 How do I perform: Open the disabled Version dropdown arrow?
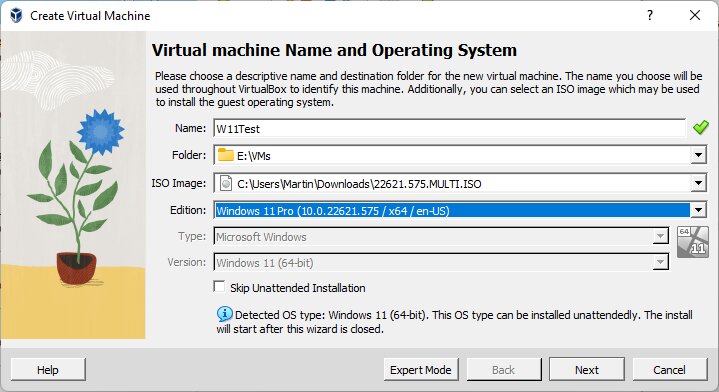[x=660, y=262]
